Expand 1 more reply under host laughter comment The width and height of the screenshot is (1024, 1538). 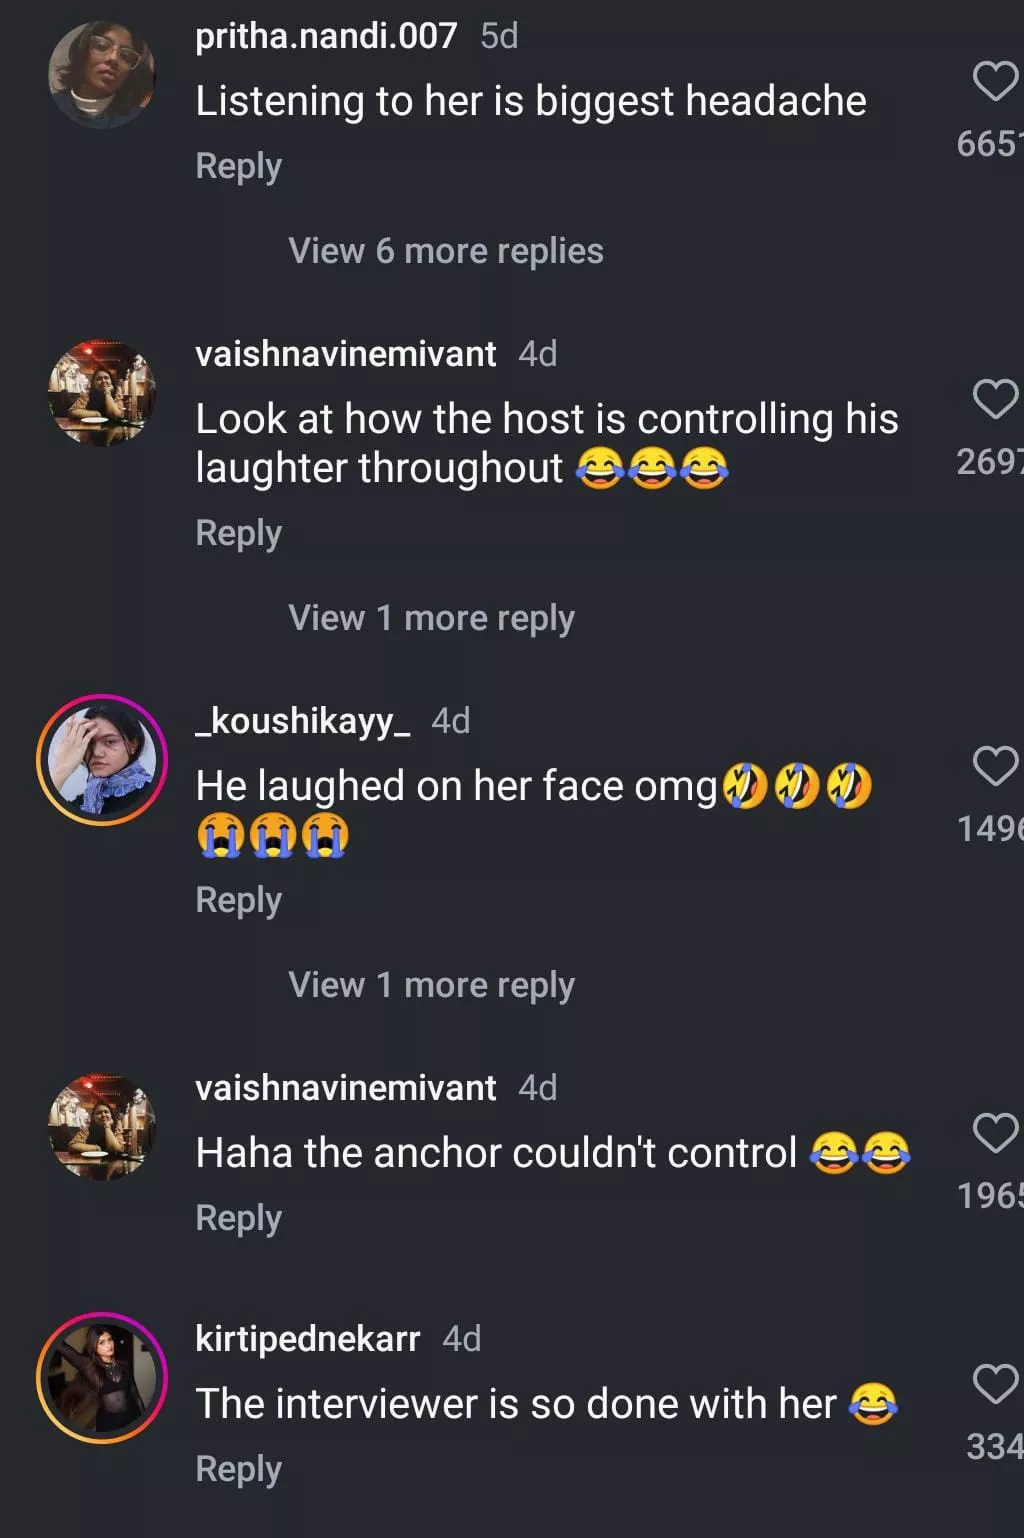pyautogui.click(x=431, y=618)
